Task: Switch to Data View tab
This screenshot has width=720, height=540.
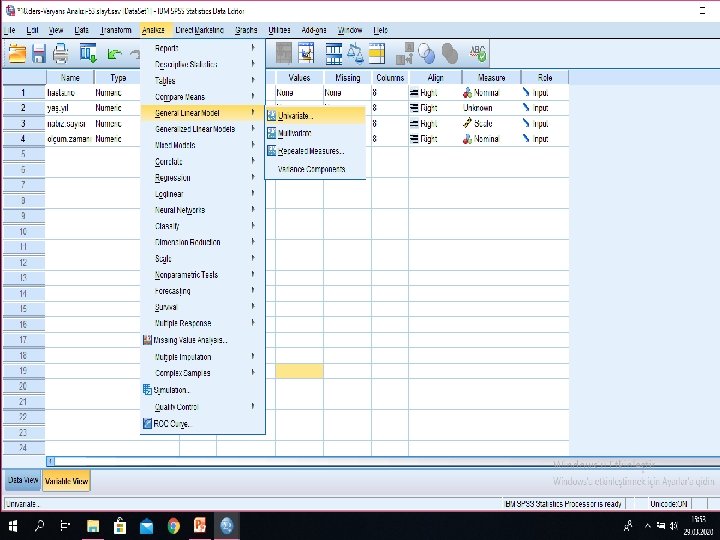Action: coord(23,480)
